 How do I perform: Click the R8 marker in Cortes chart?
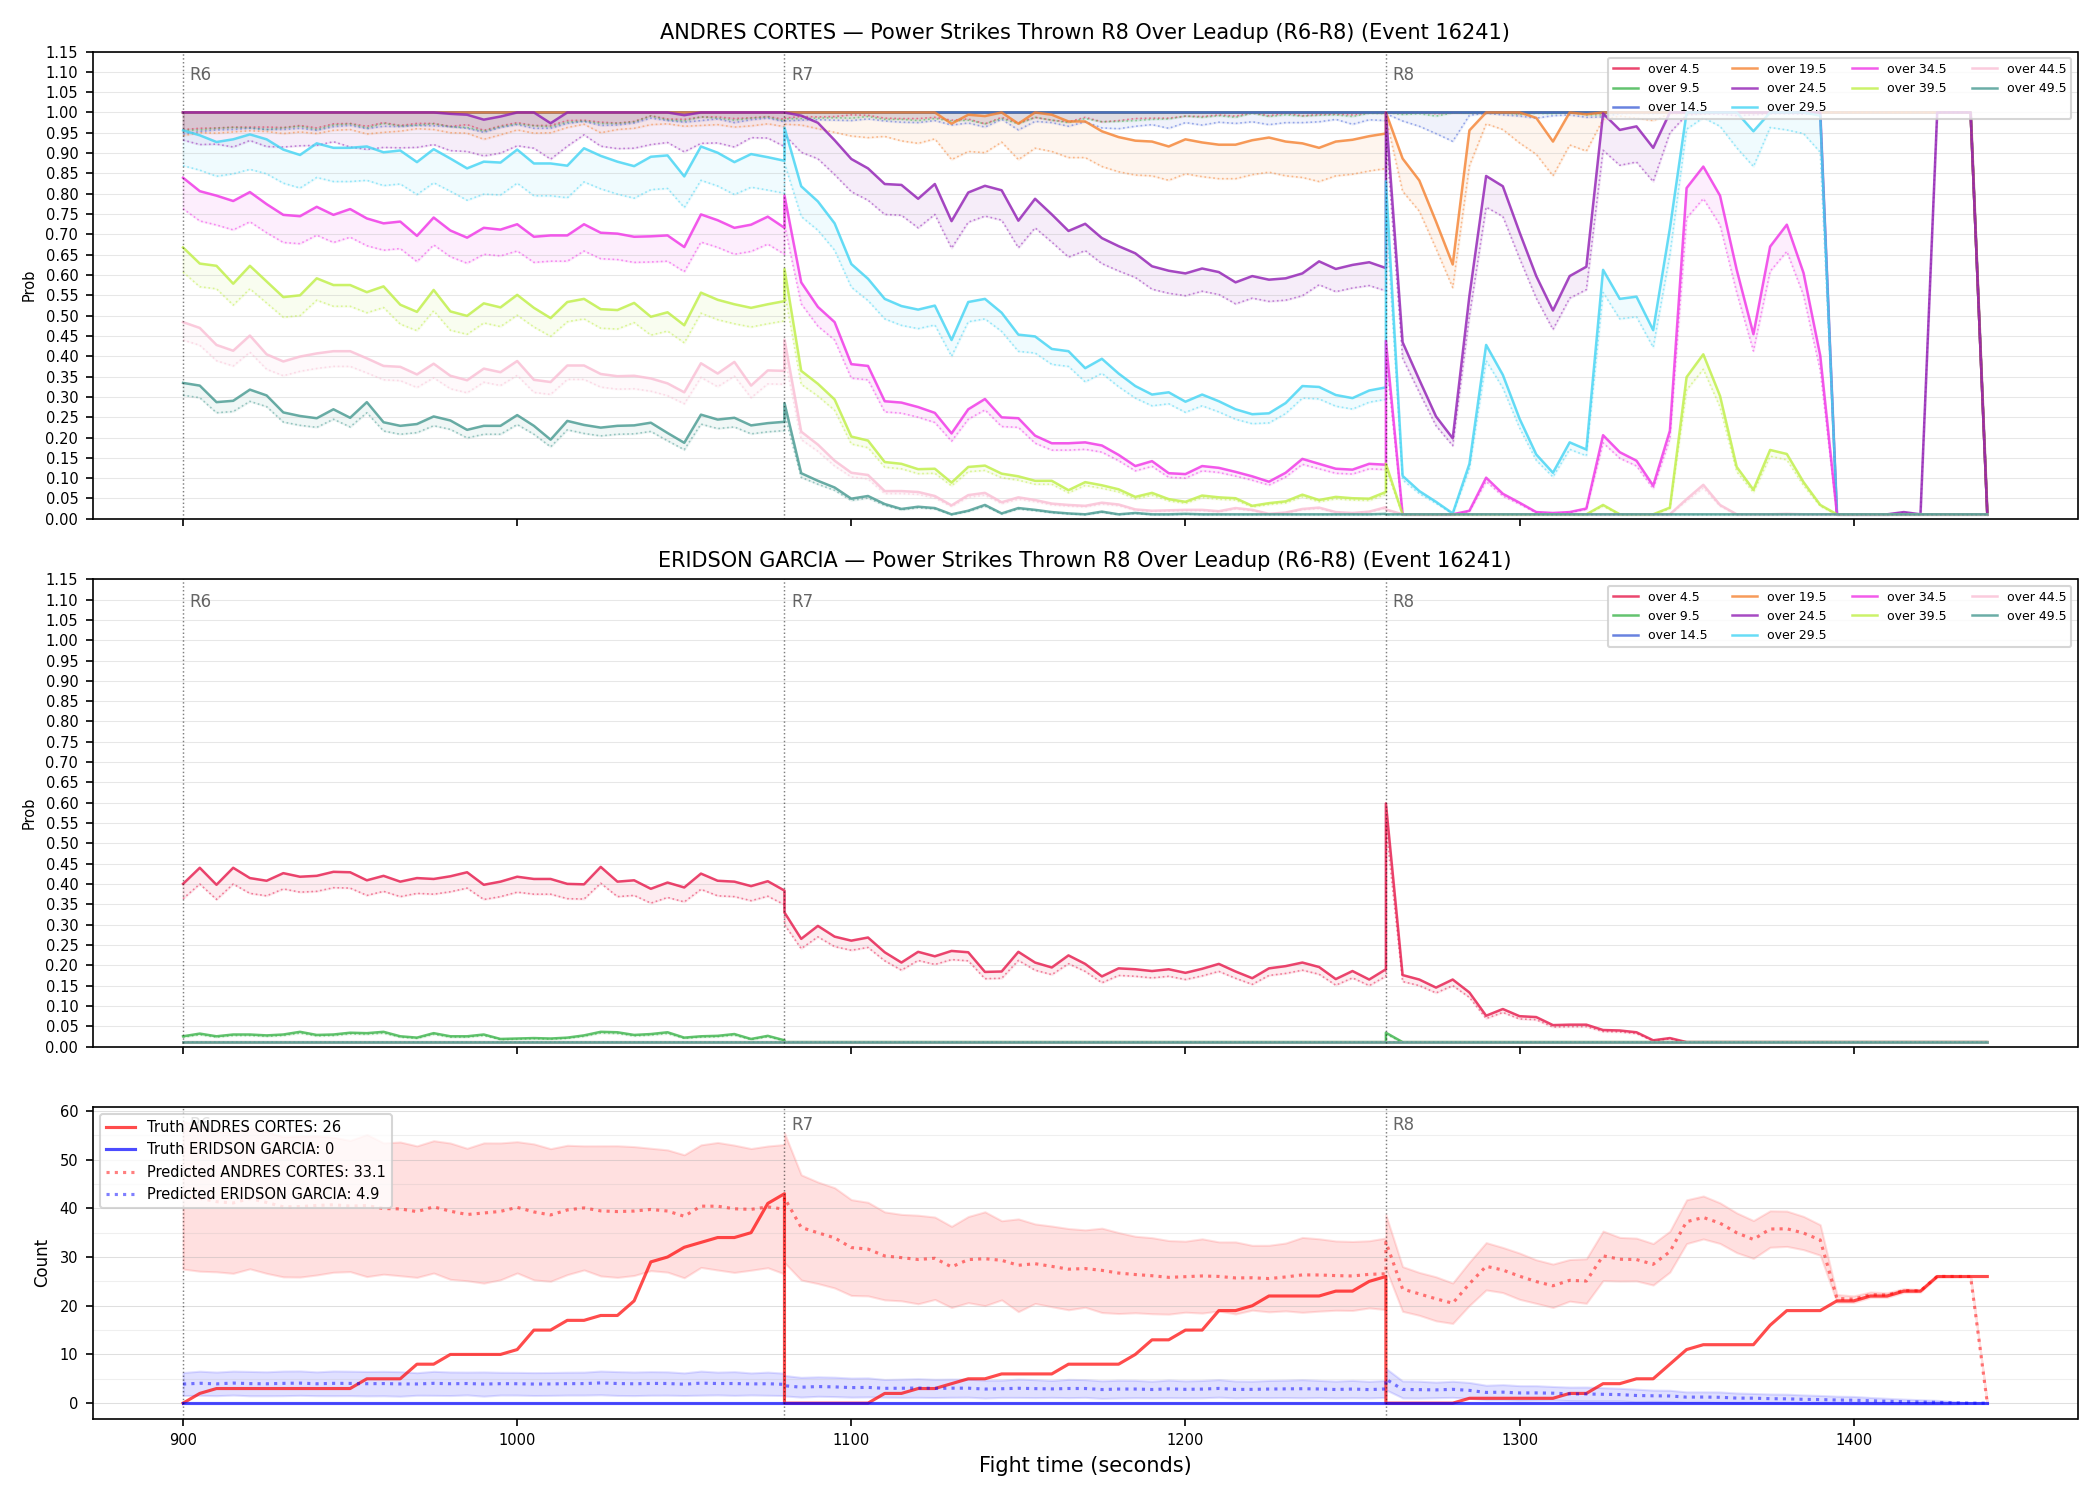(1403, 74)
